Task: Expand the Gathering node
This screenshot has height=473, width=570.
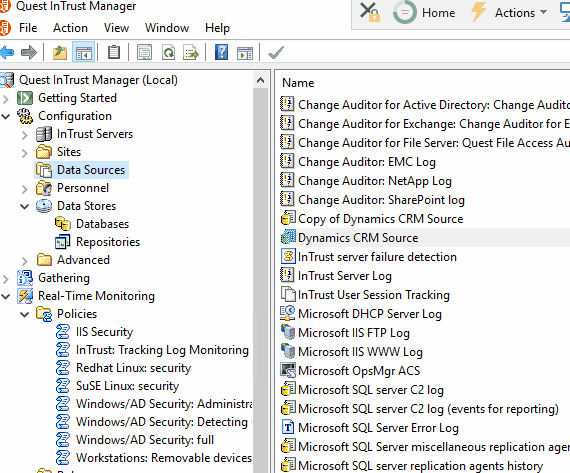Action: coord(6,279)
